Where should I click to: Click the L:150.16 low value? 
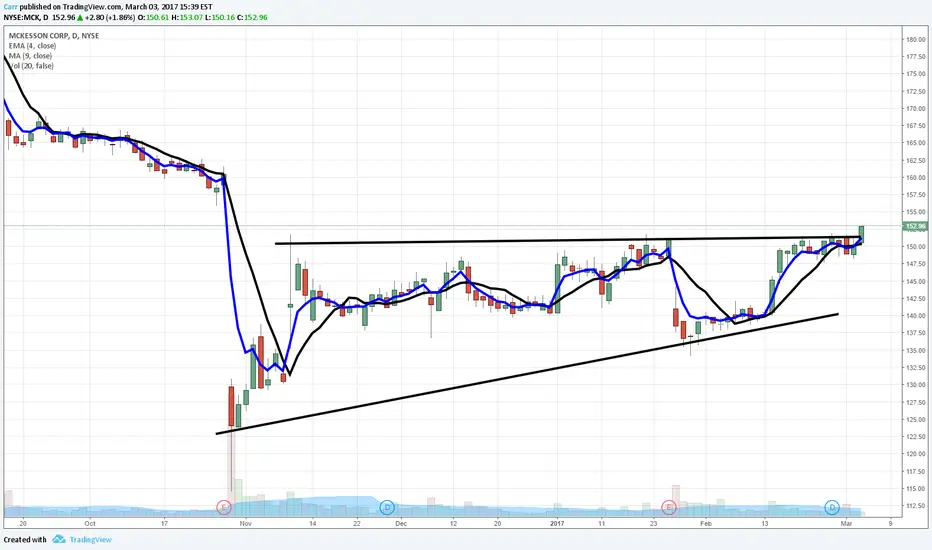point(220,17)
